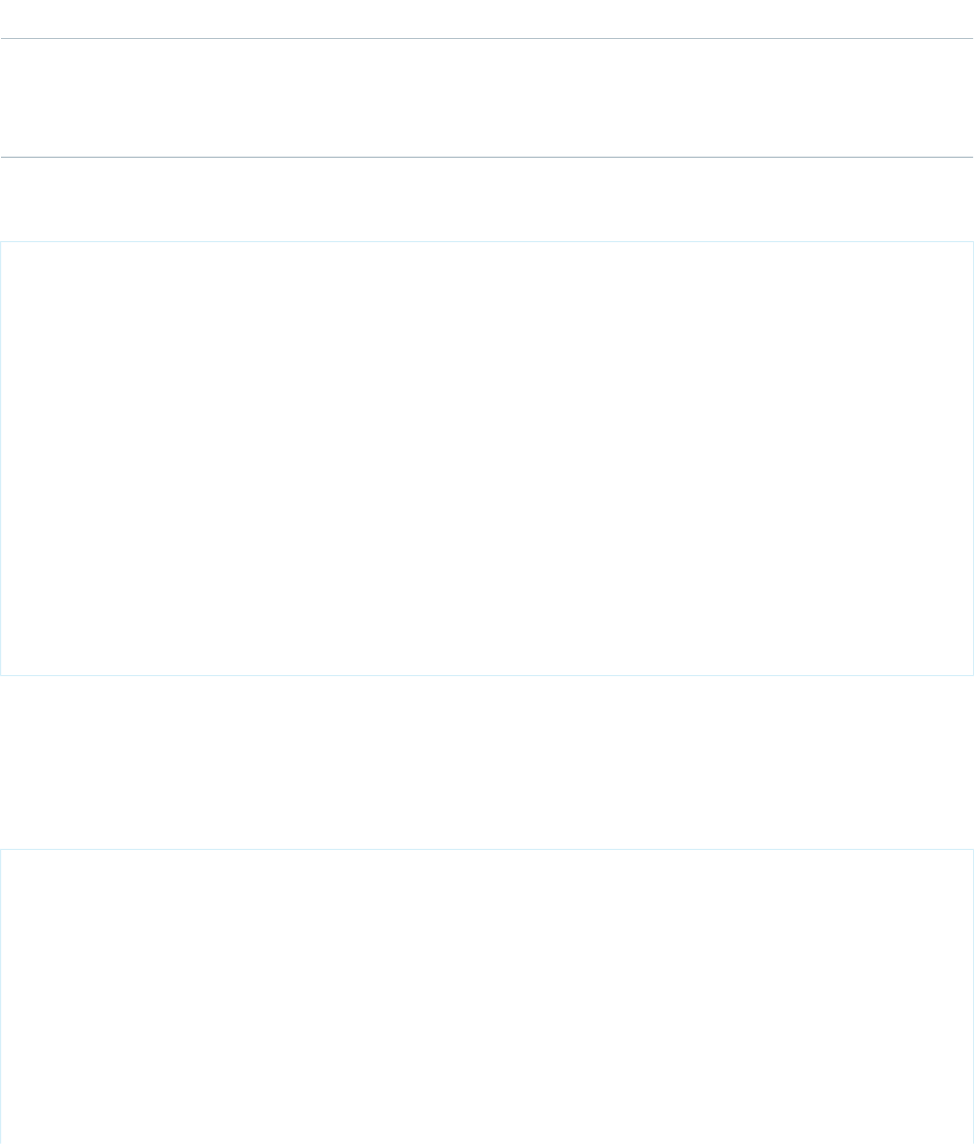Image resolution: width=974 pixels, height=1144 pixels.
Task: Click inside the lower empty bordered panel
Action: (487, 996)
